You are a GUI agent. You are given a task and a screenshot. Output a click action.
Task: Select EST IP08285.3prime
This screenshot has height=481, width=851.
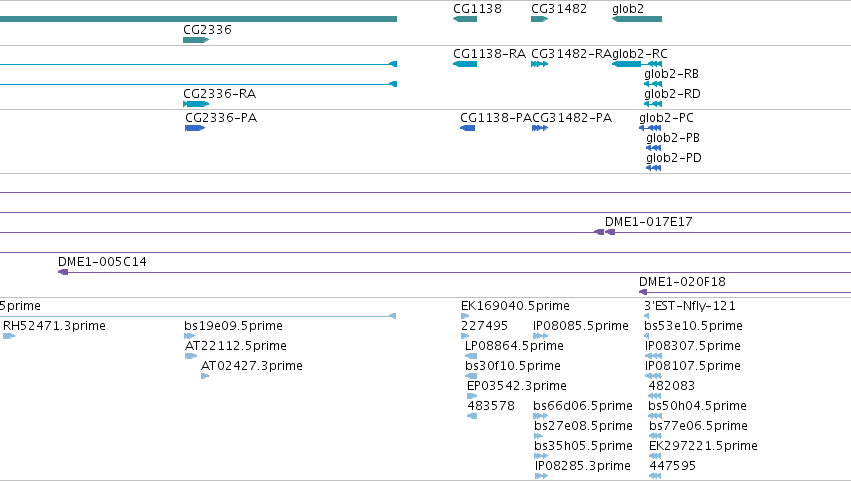click(542, 476)
